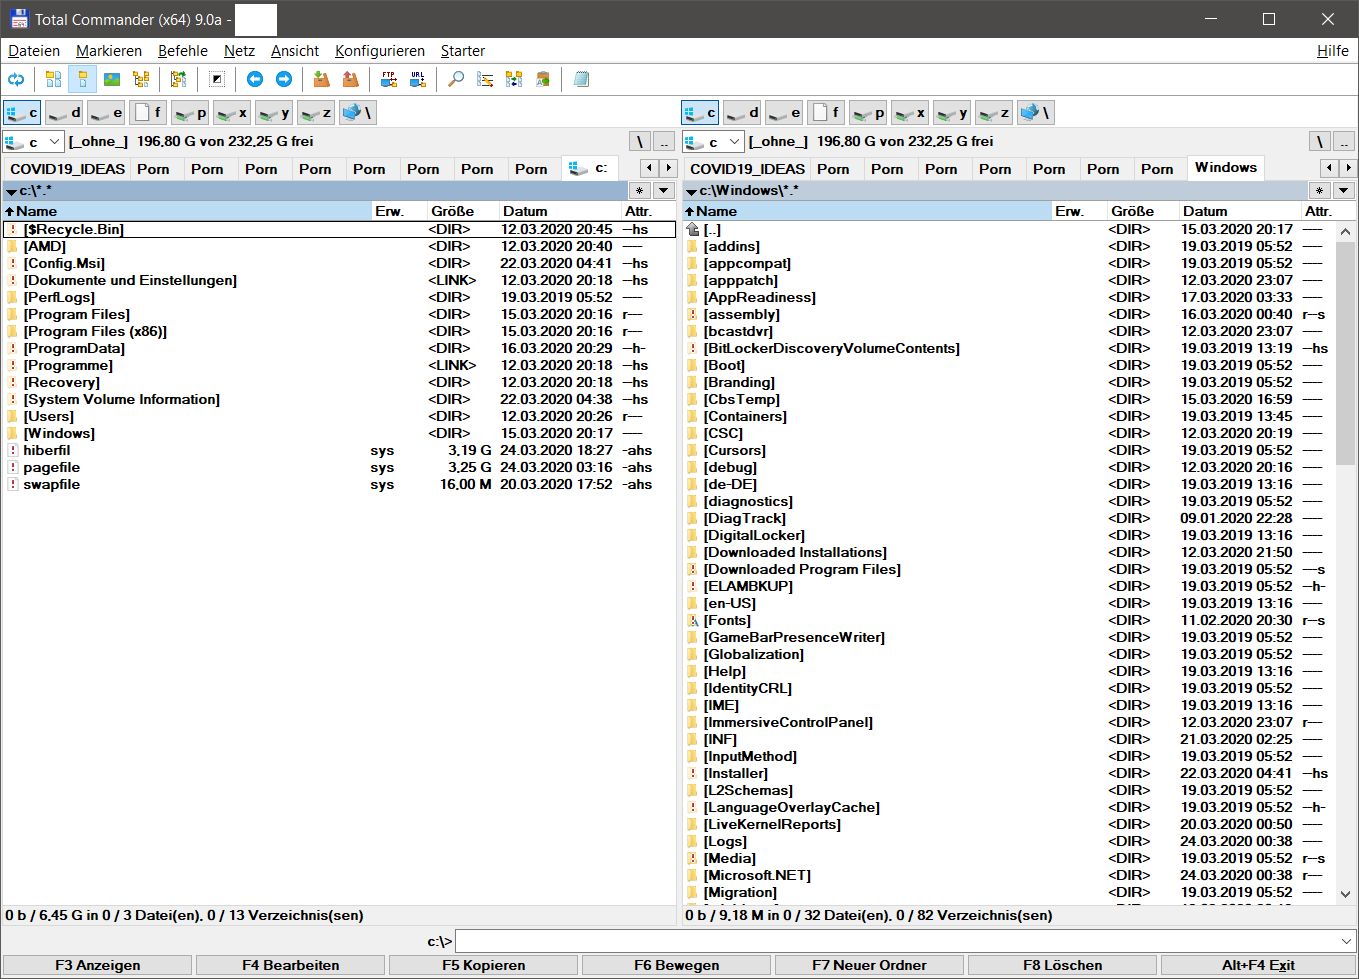Click the right panel vertical scrollbar

coord(1345,562)
